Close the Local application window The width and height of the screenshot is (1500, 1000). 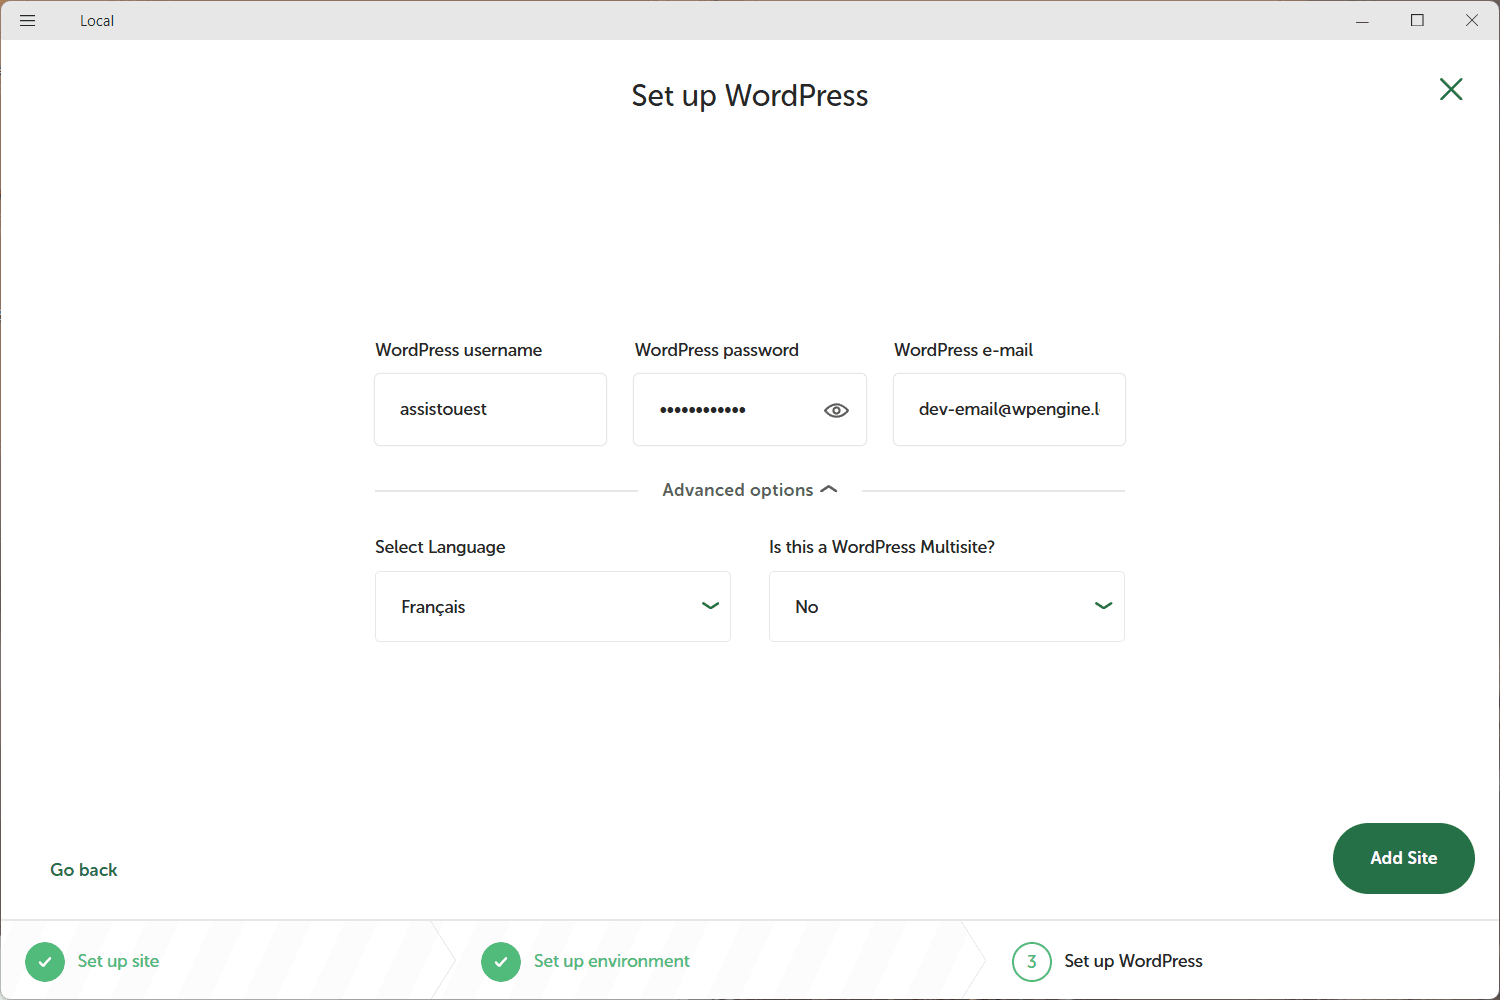[1472, 21]
